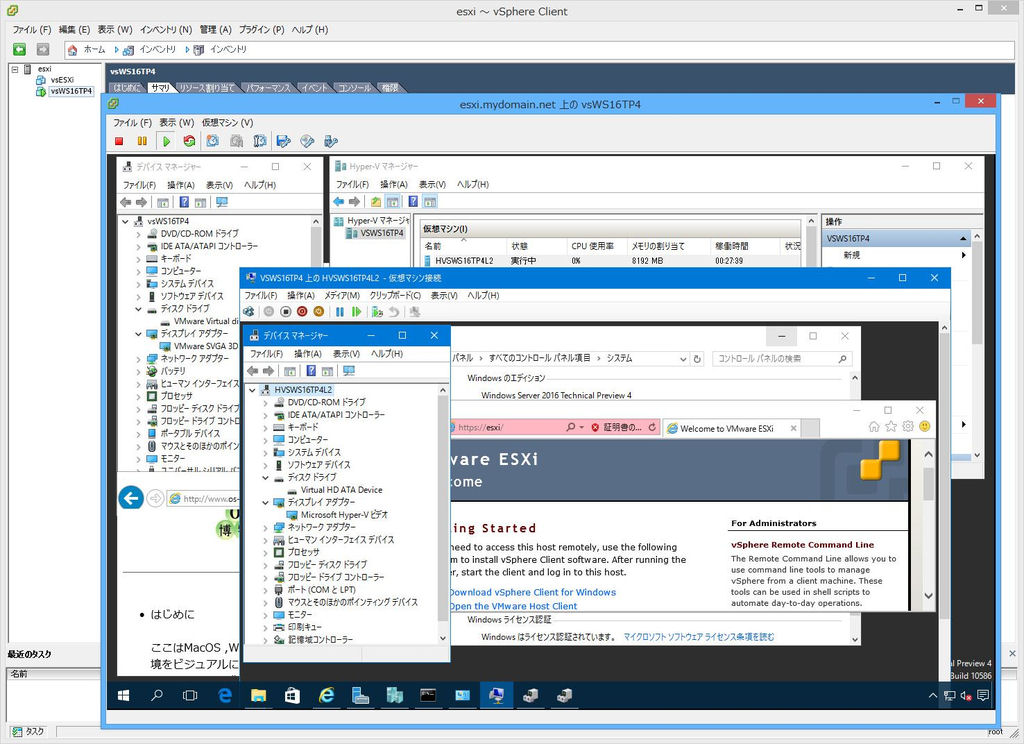The image size is (1024, 744).
Task: Pause the Hyper-V VM with the blue pause icon
Action: click(340, 312)
